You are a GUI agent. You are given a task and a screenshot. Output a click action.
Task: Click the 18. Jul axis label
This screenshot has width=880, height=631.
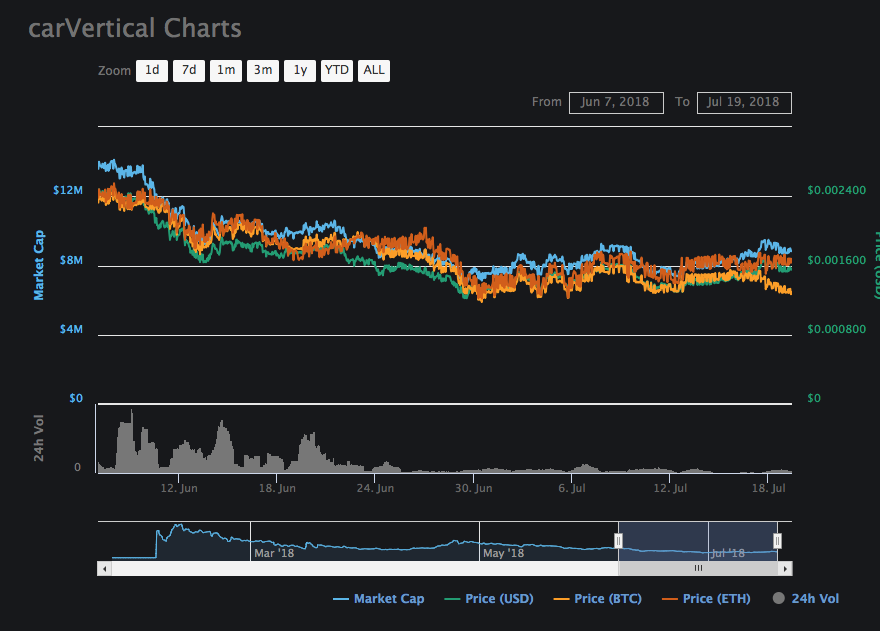(x=769, y=488)
